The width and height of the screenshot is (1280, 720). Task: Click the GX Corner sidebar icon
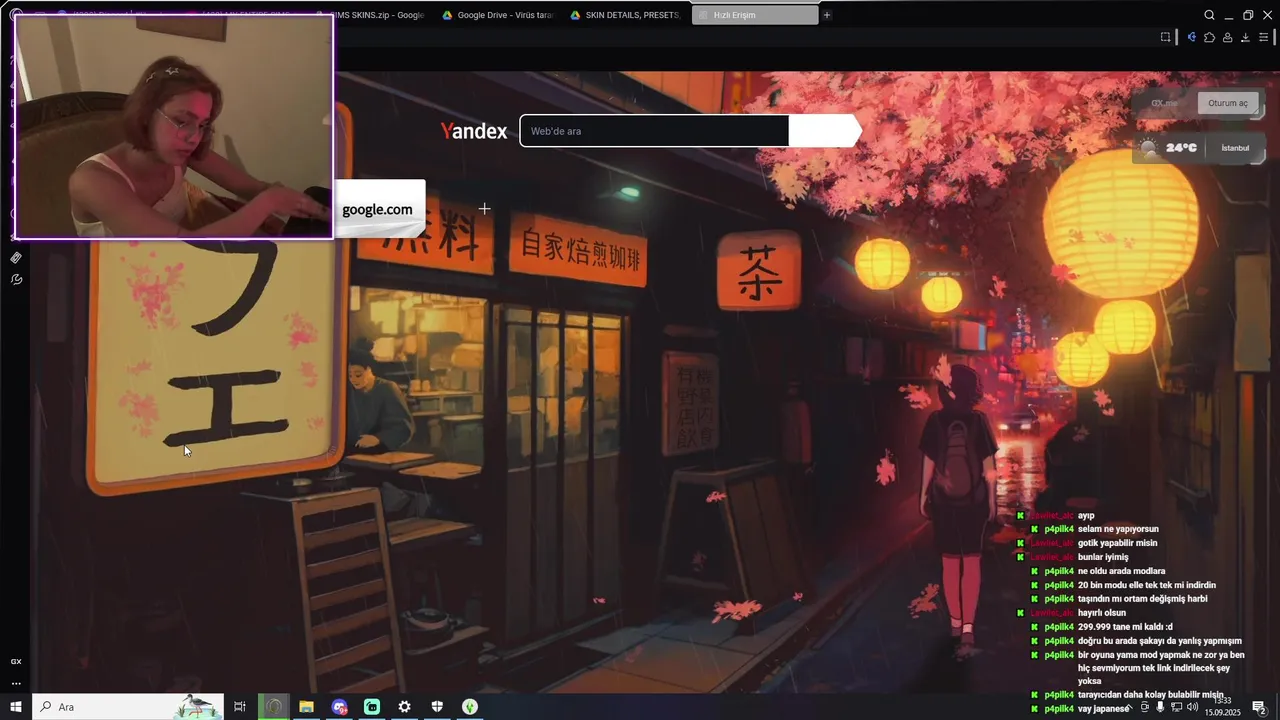tap(16, 662)
